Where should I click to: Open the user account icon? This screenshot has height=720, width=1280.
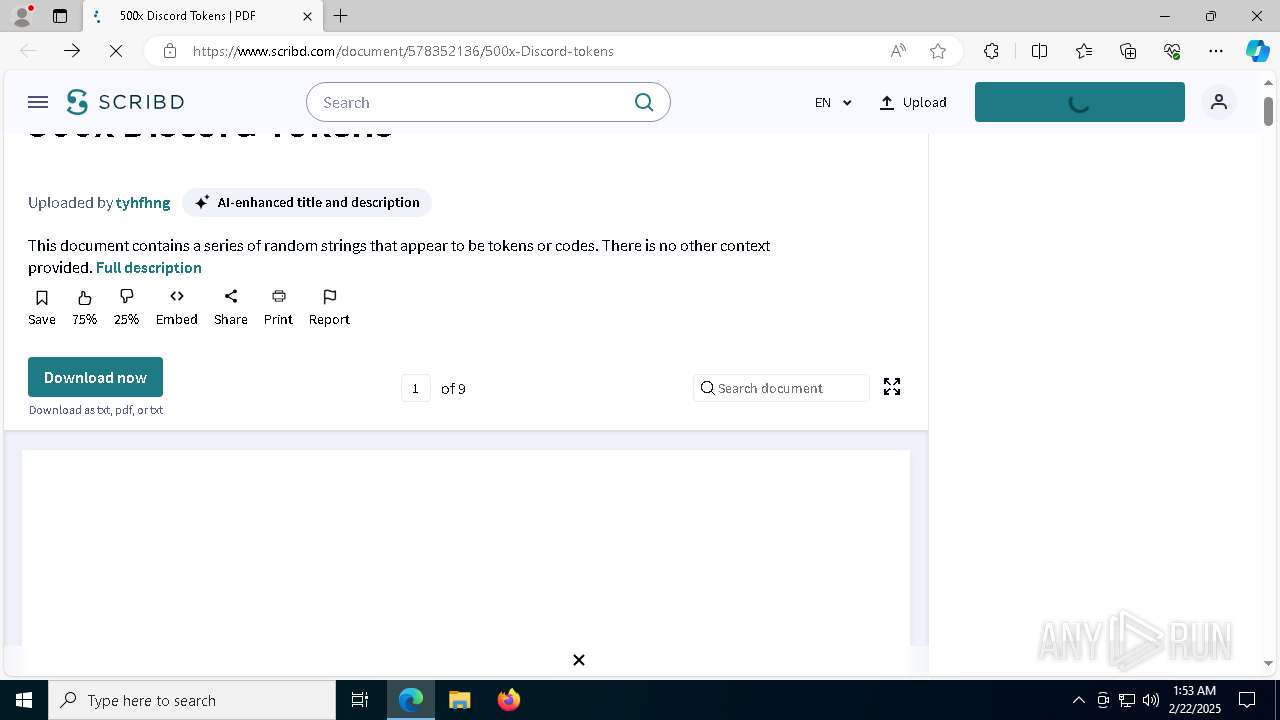pos(1219,102)
